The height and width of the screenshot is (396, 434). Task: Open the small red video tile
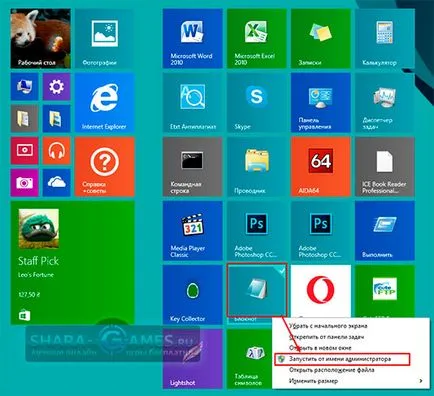24,151
